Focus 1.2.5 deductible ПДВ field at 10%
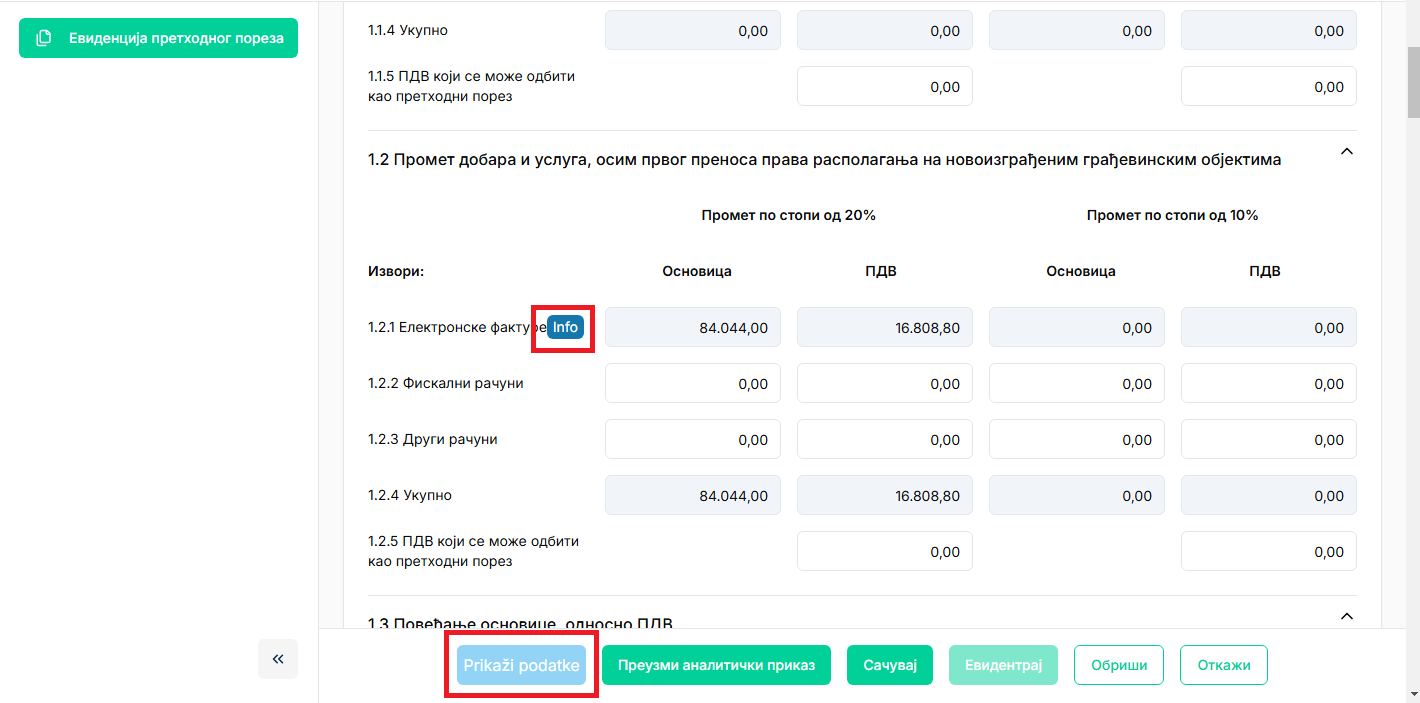This screenshot has height=703, width=1420. click(x=1268, y=552)
